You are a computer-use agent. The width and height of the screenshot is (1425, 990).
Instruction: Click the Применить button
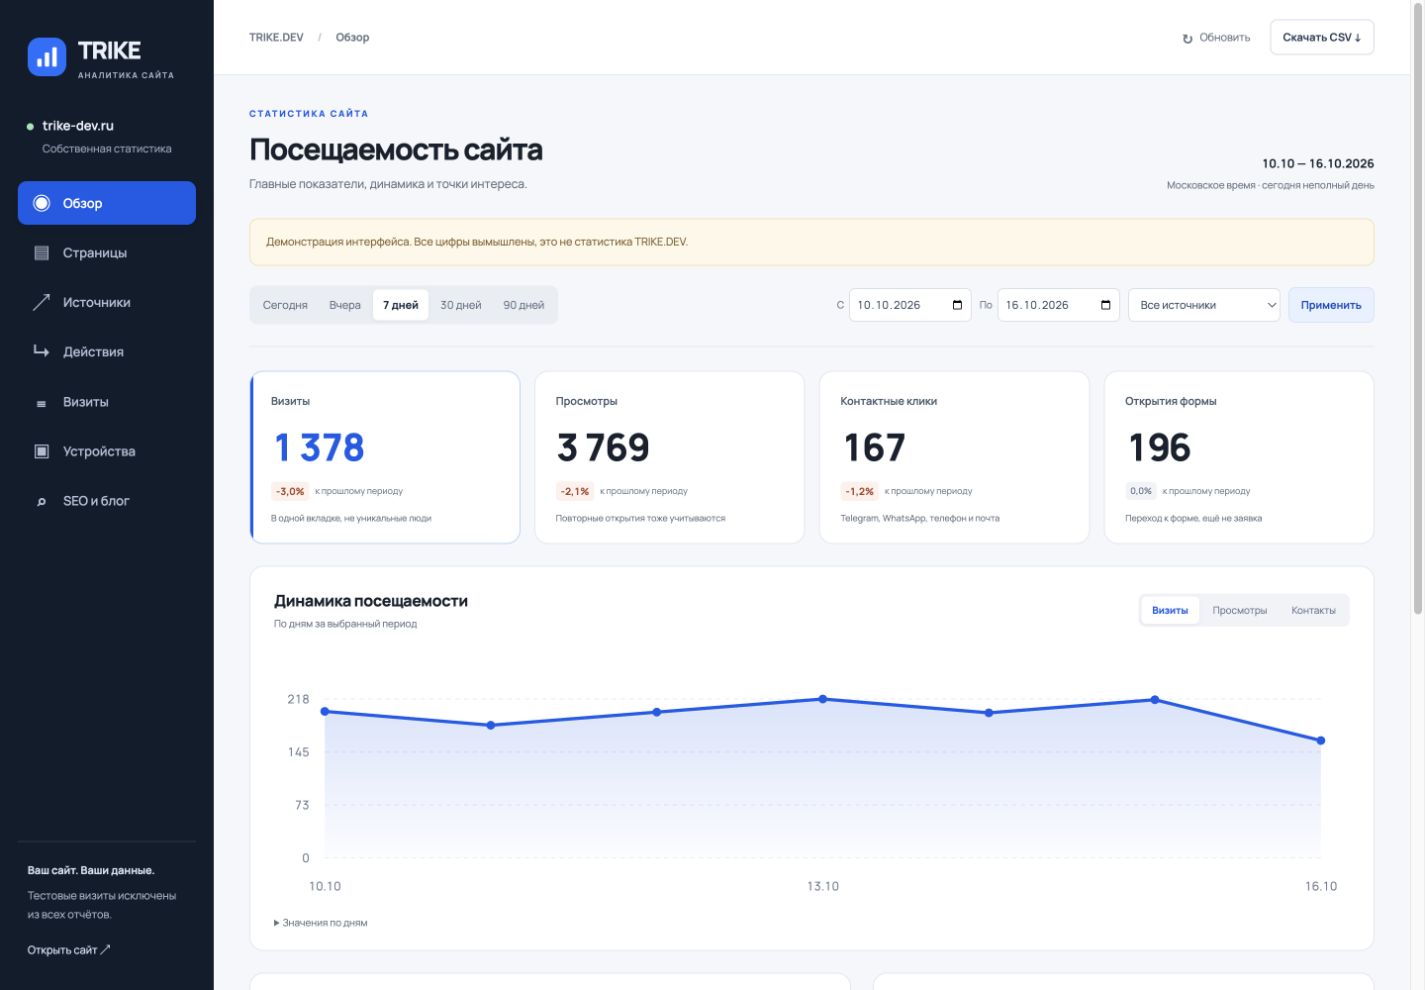1331,305
